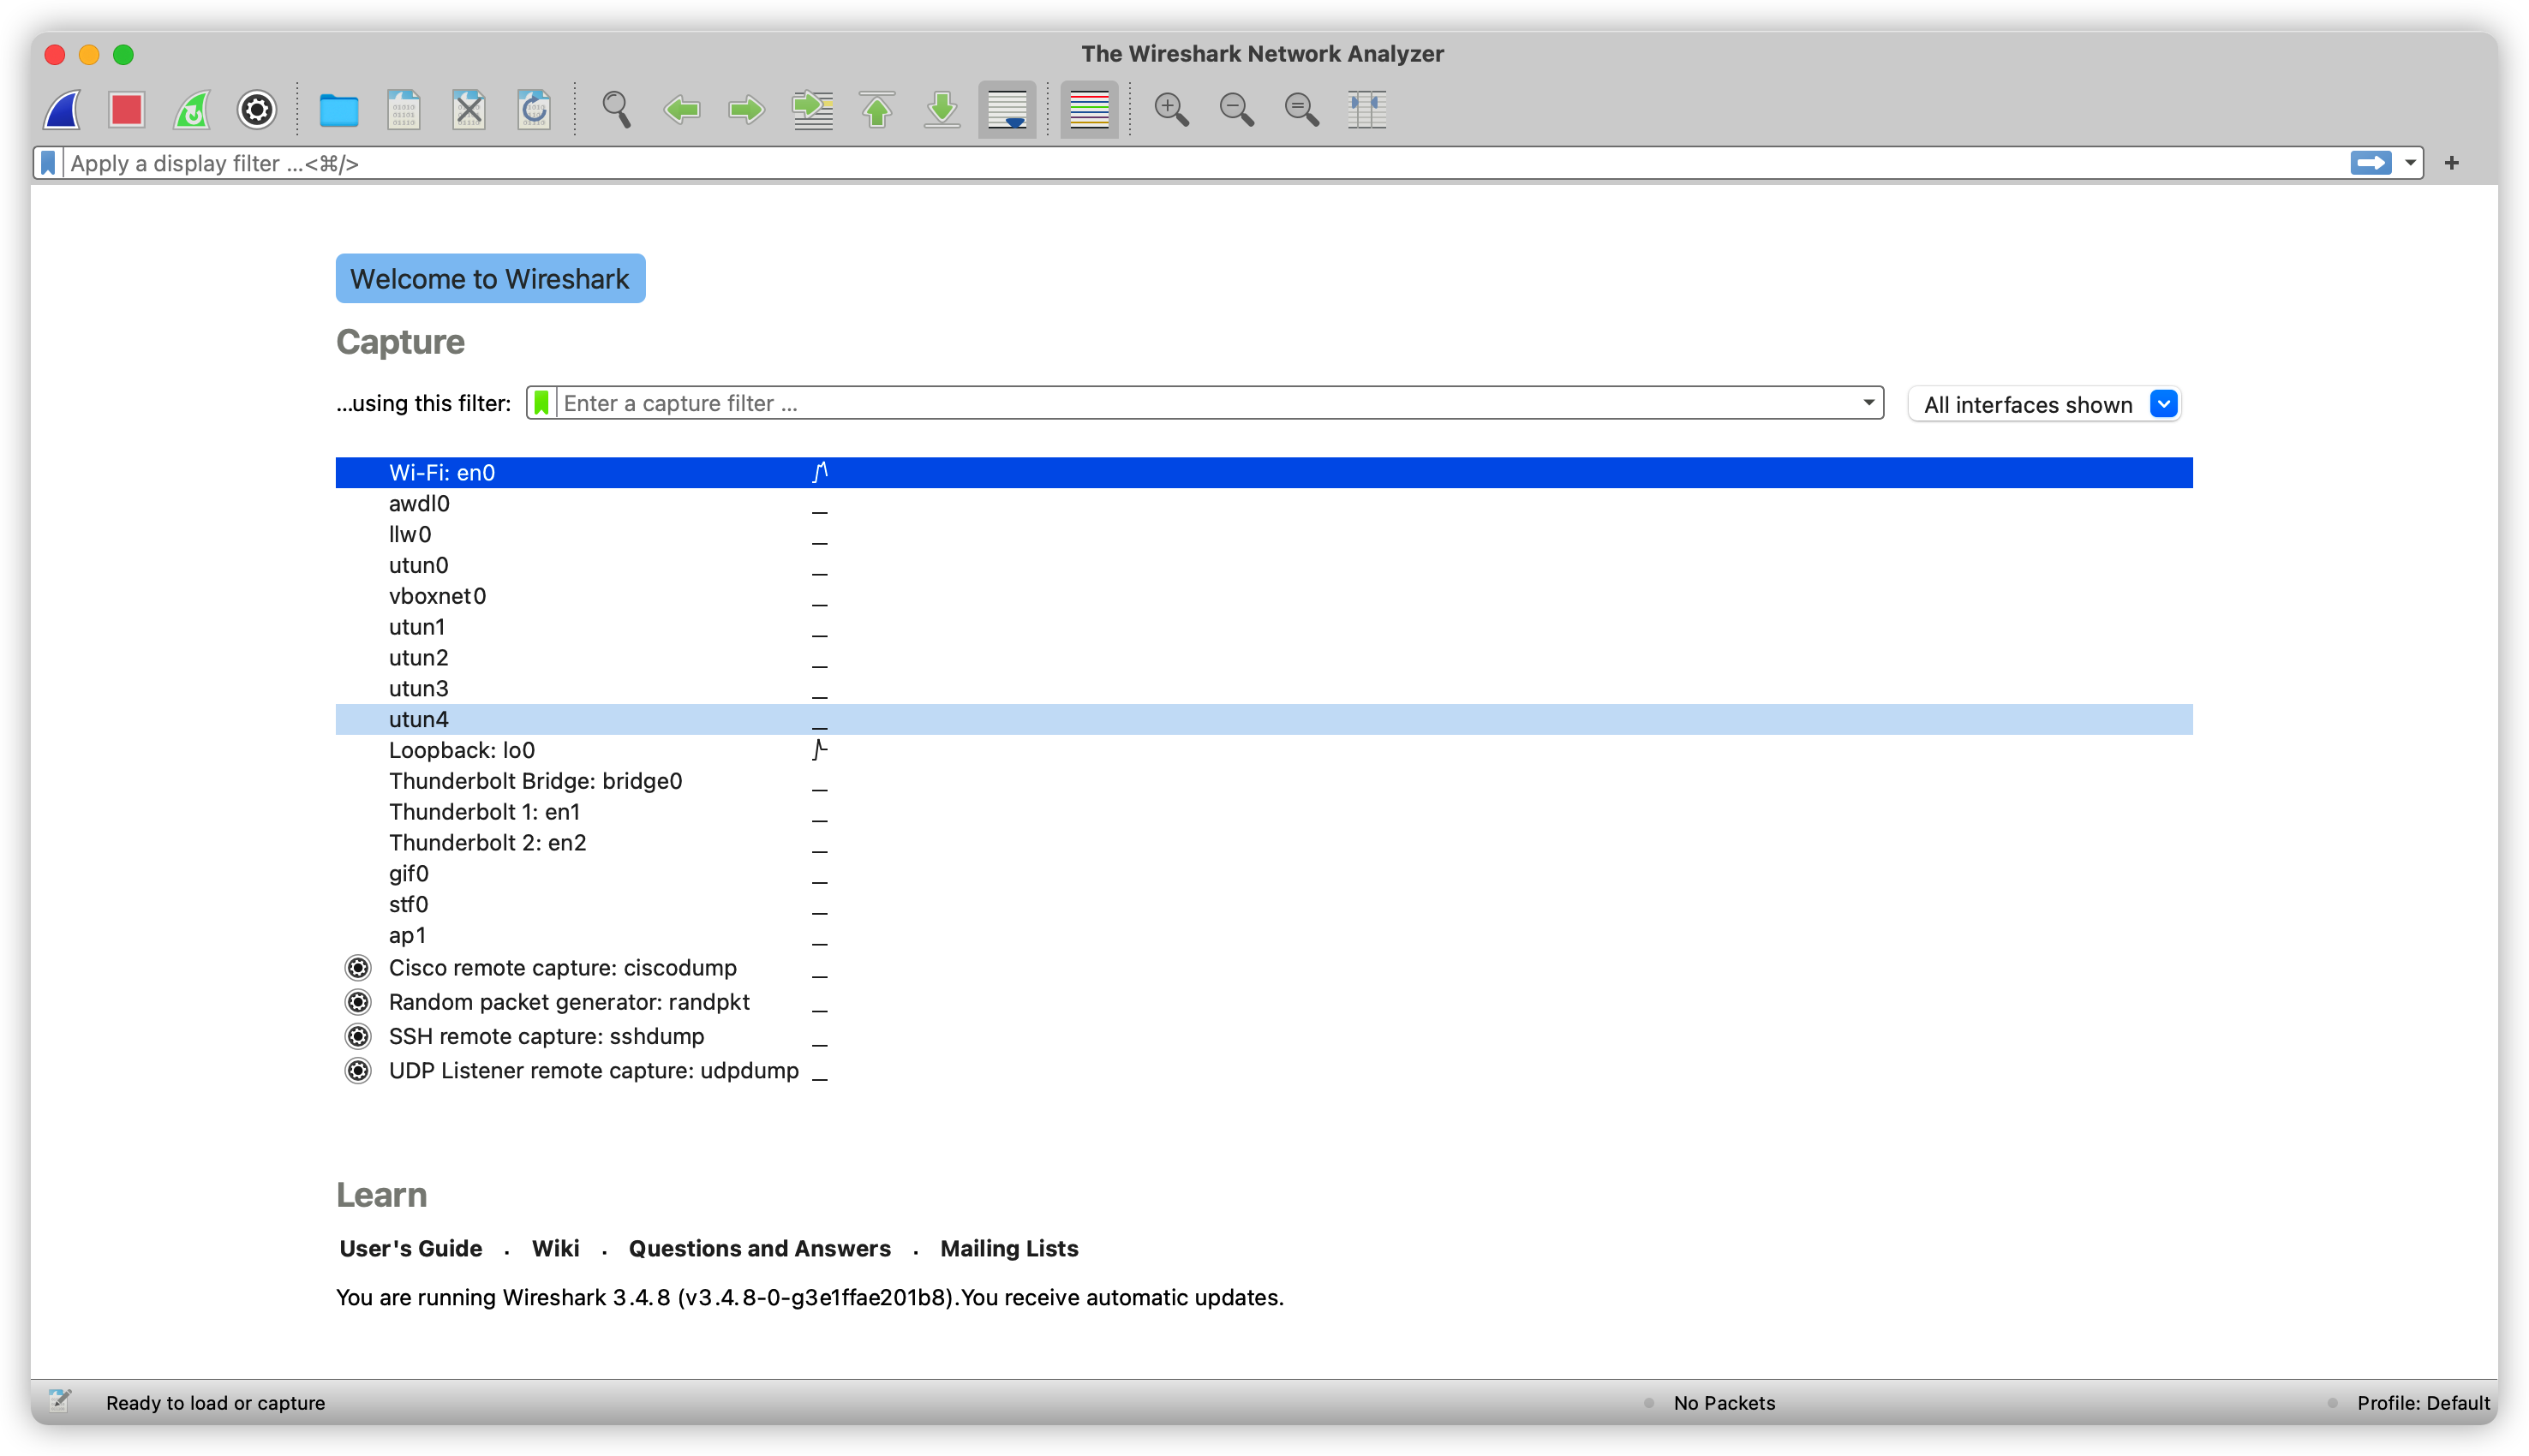Select the utun3 interface
This screenshot has width=2529, height=1456.
click(1264, 689)
